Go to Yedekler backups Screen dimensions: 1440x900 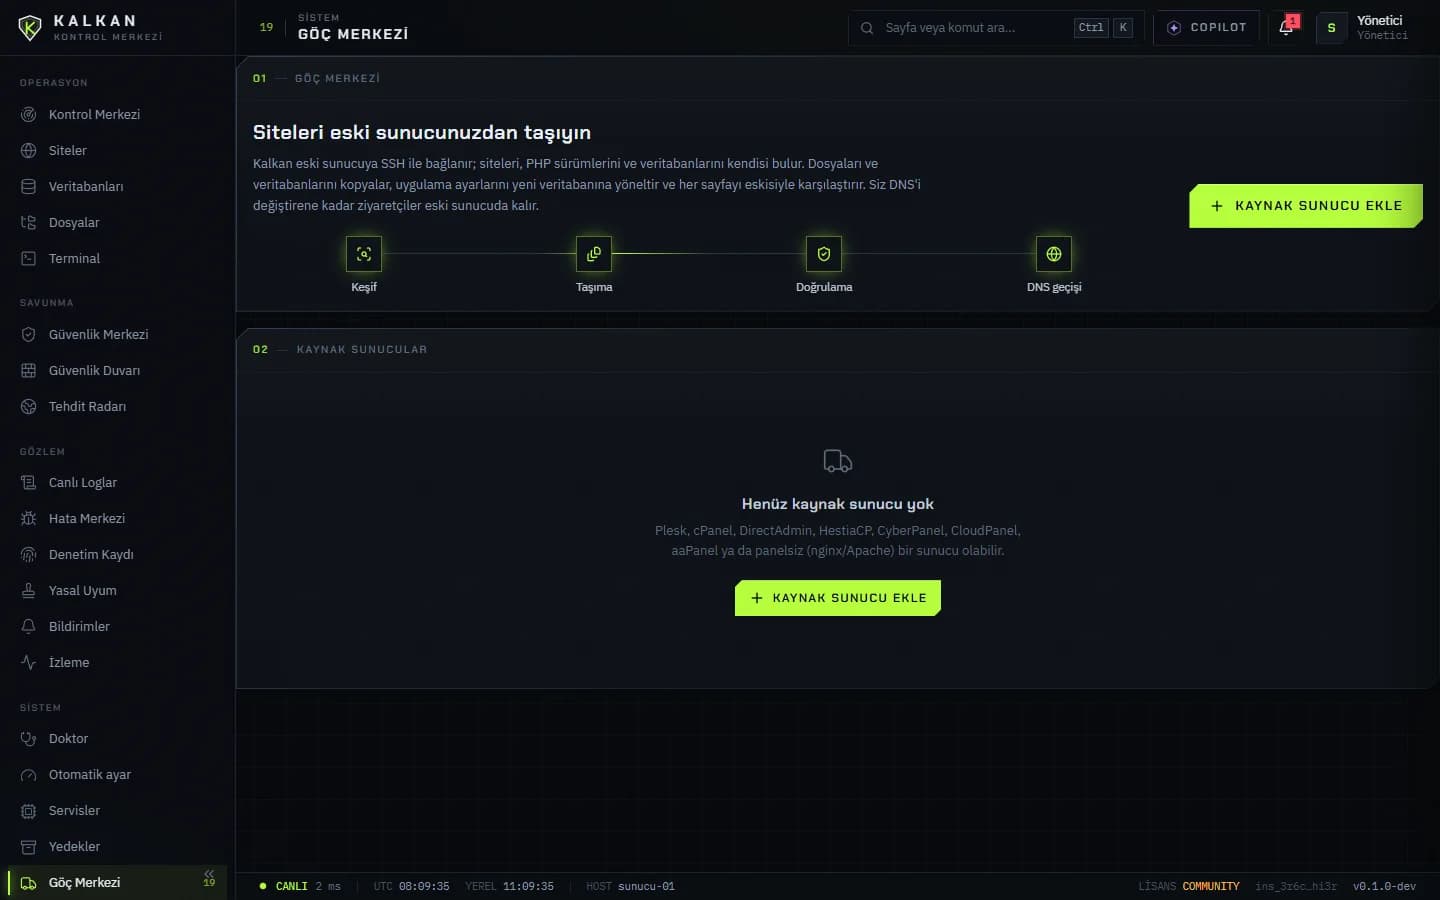click(x=117, y=846)
